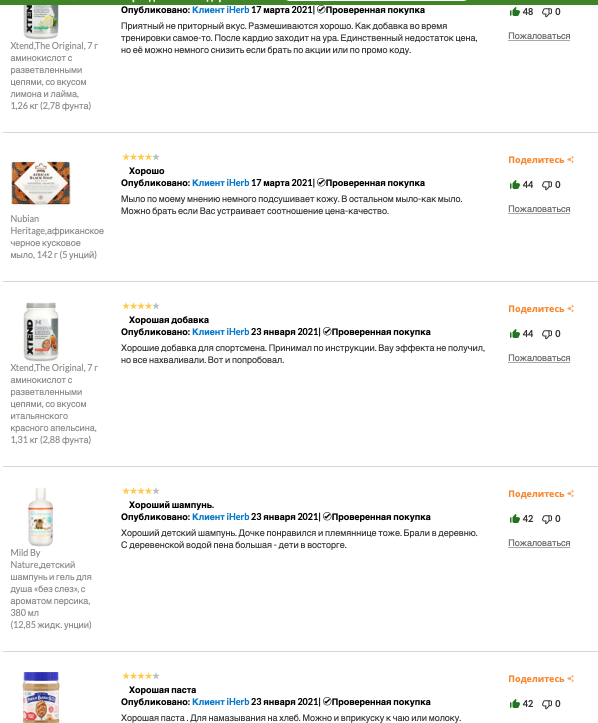598x723 pixels.
Task: Open the Xtend Italian red orange product link
Action: click(x=54, y=403)
